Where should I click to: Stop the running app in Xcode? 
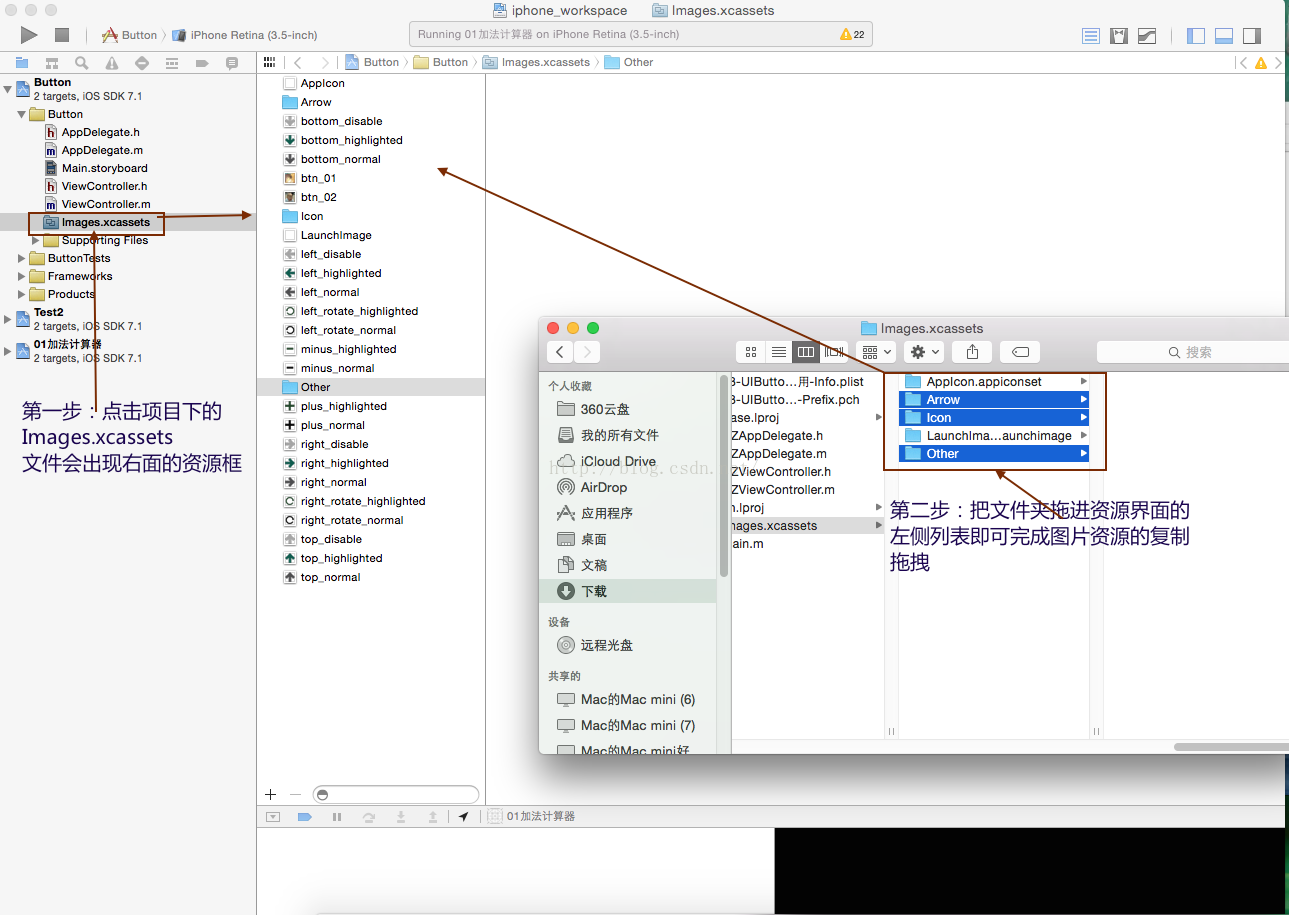click(62, 35)
